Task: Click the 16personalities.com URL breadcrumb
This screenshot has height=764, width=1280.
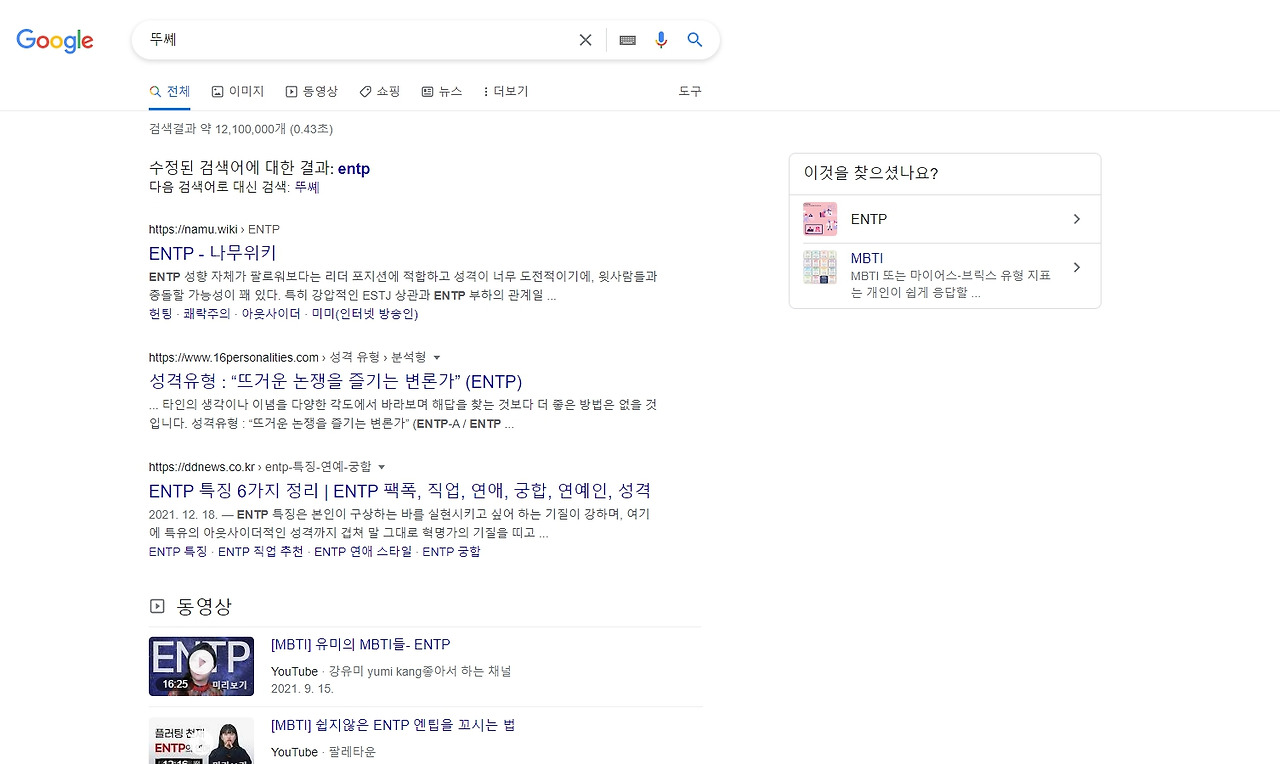Action: pos(288,357)
